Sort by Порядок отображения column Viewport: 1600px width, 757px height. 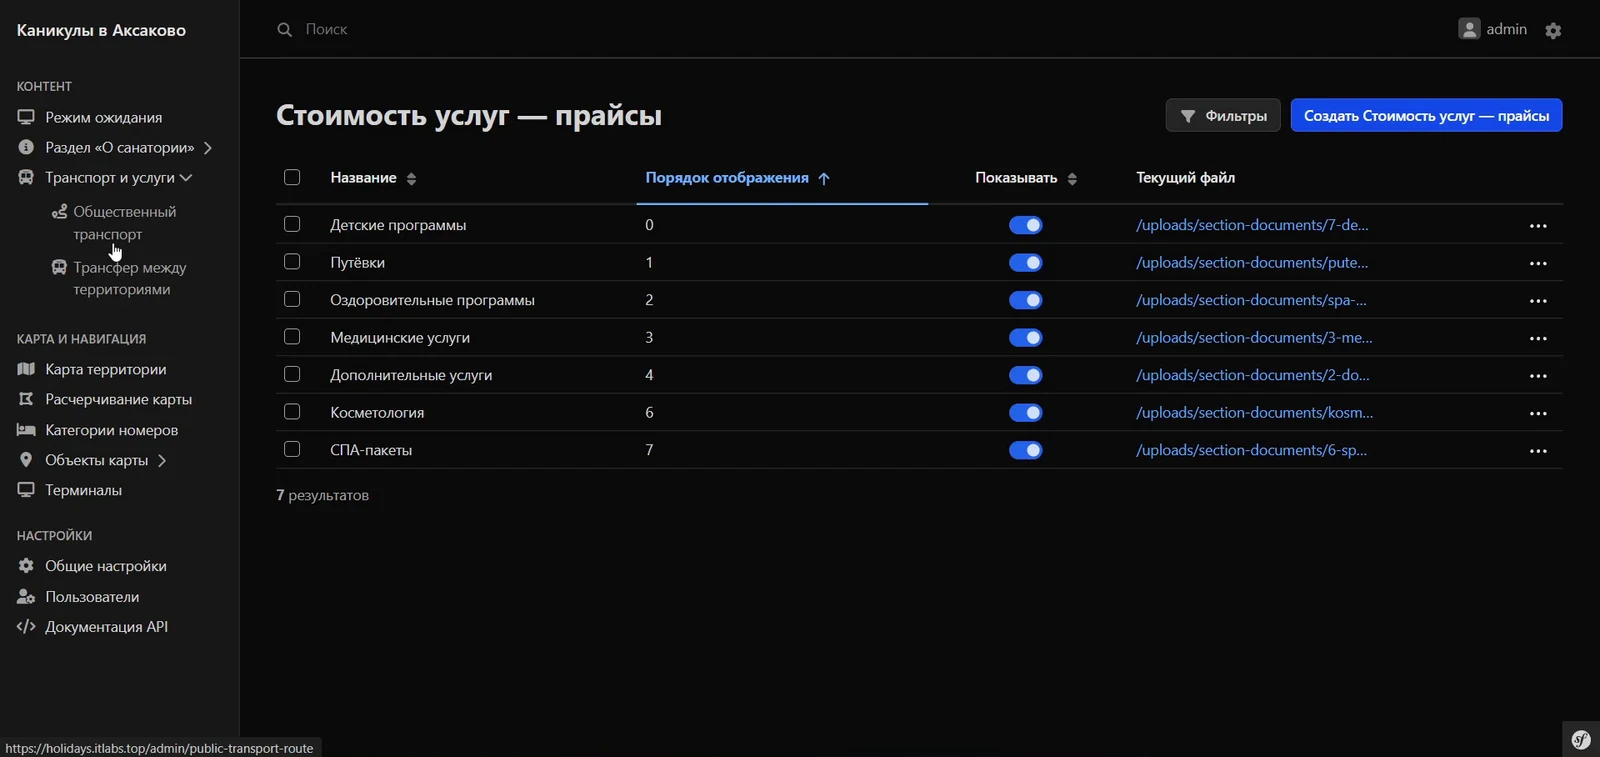(x=738, y=178)
